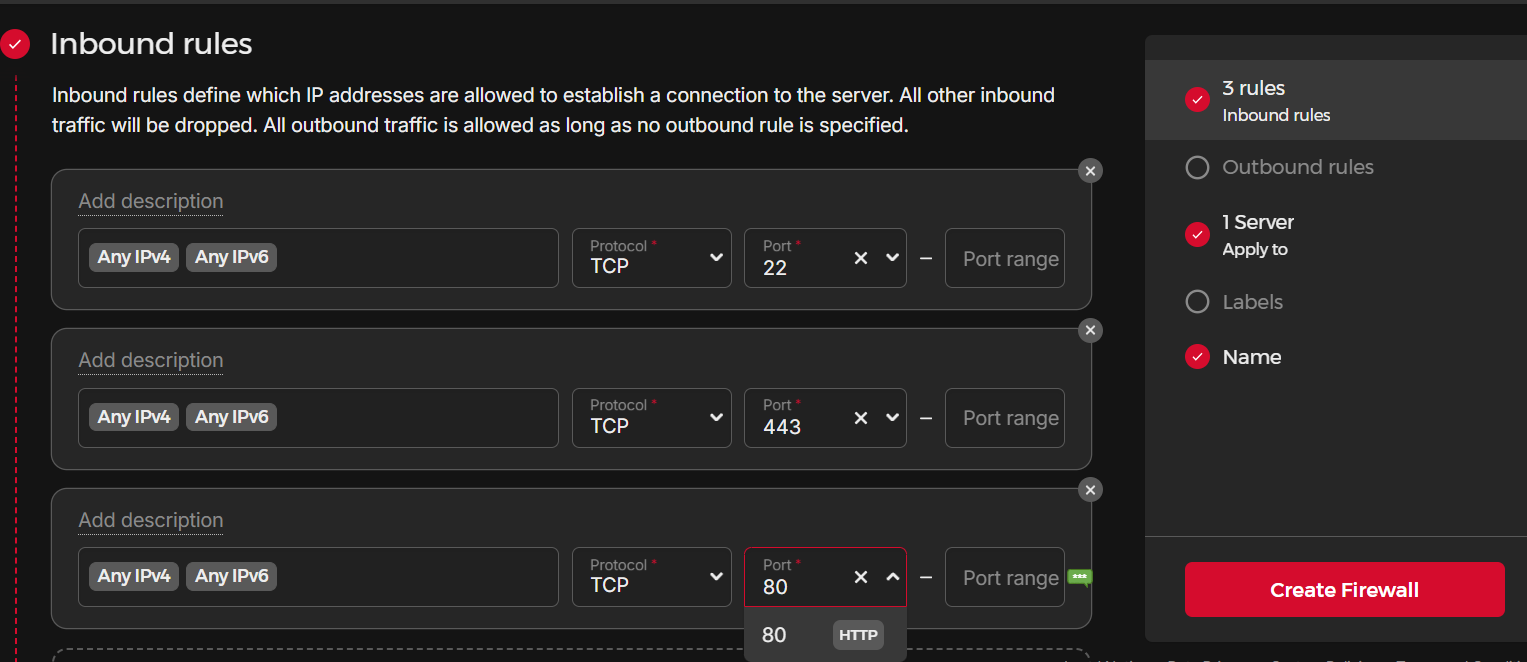Select the Outbound rules radio circle
This screenshot has height=662, width=1527.
[x=1197, y=167]
